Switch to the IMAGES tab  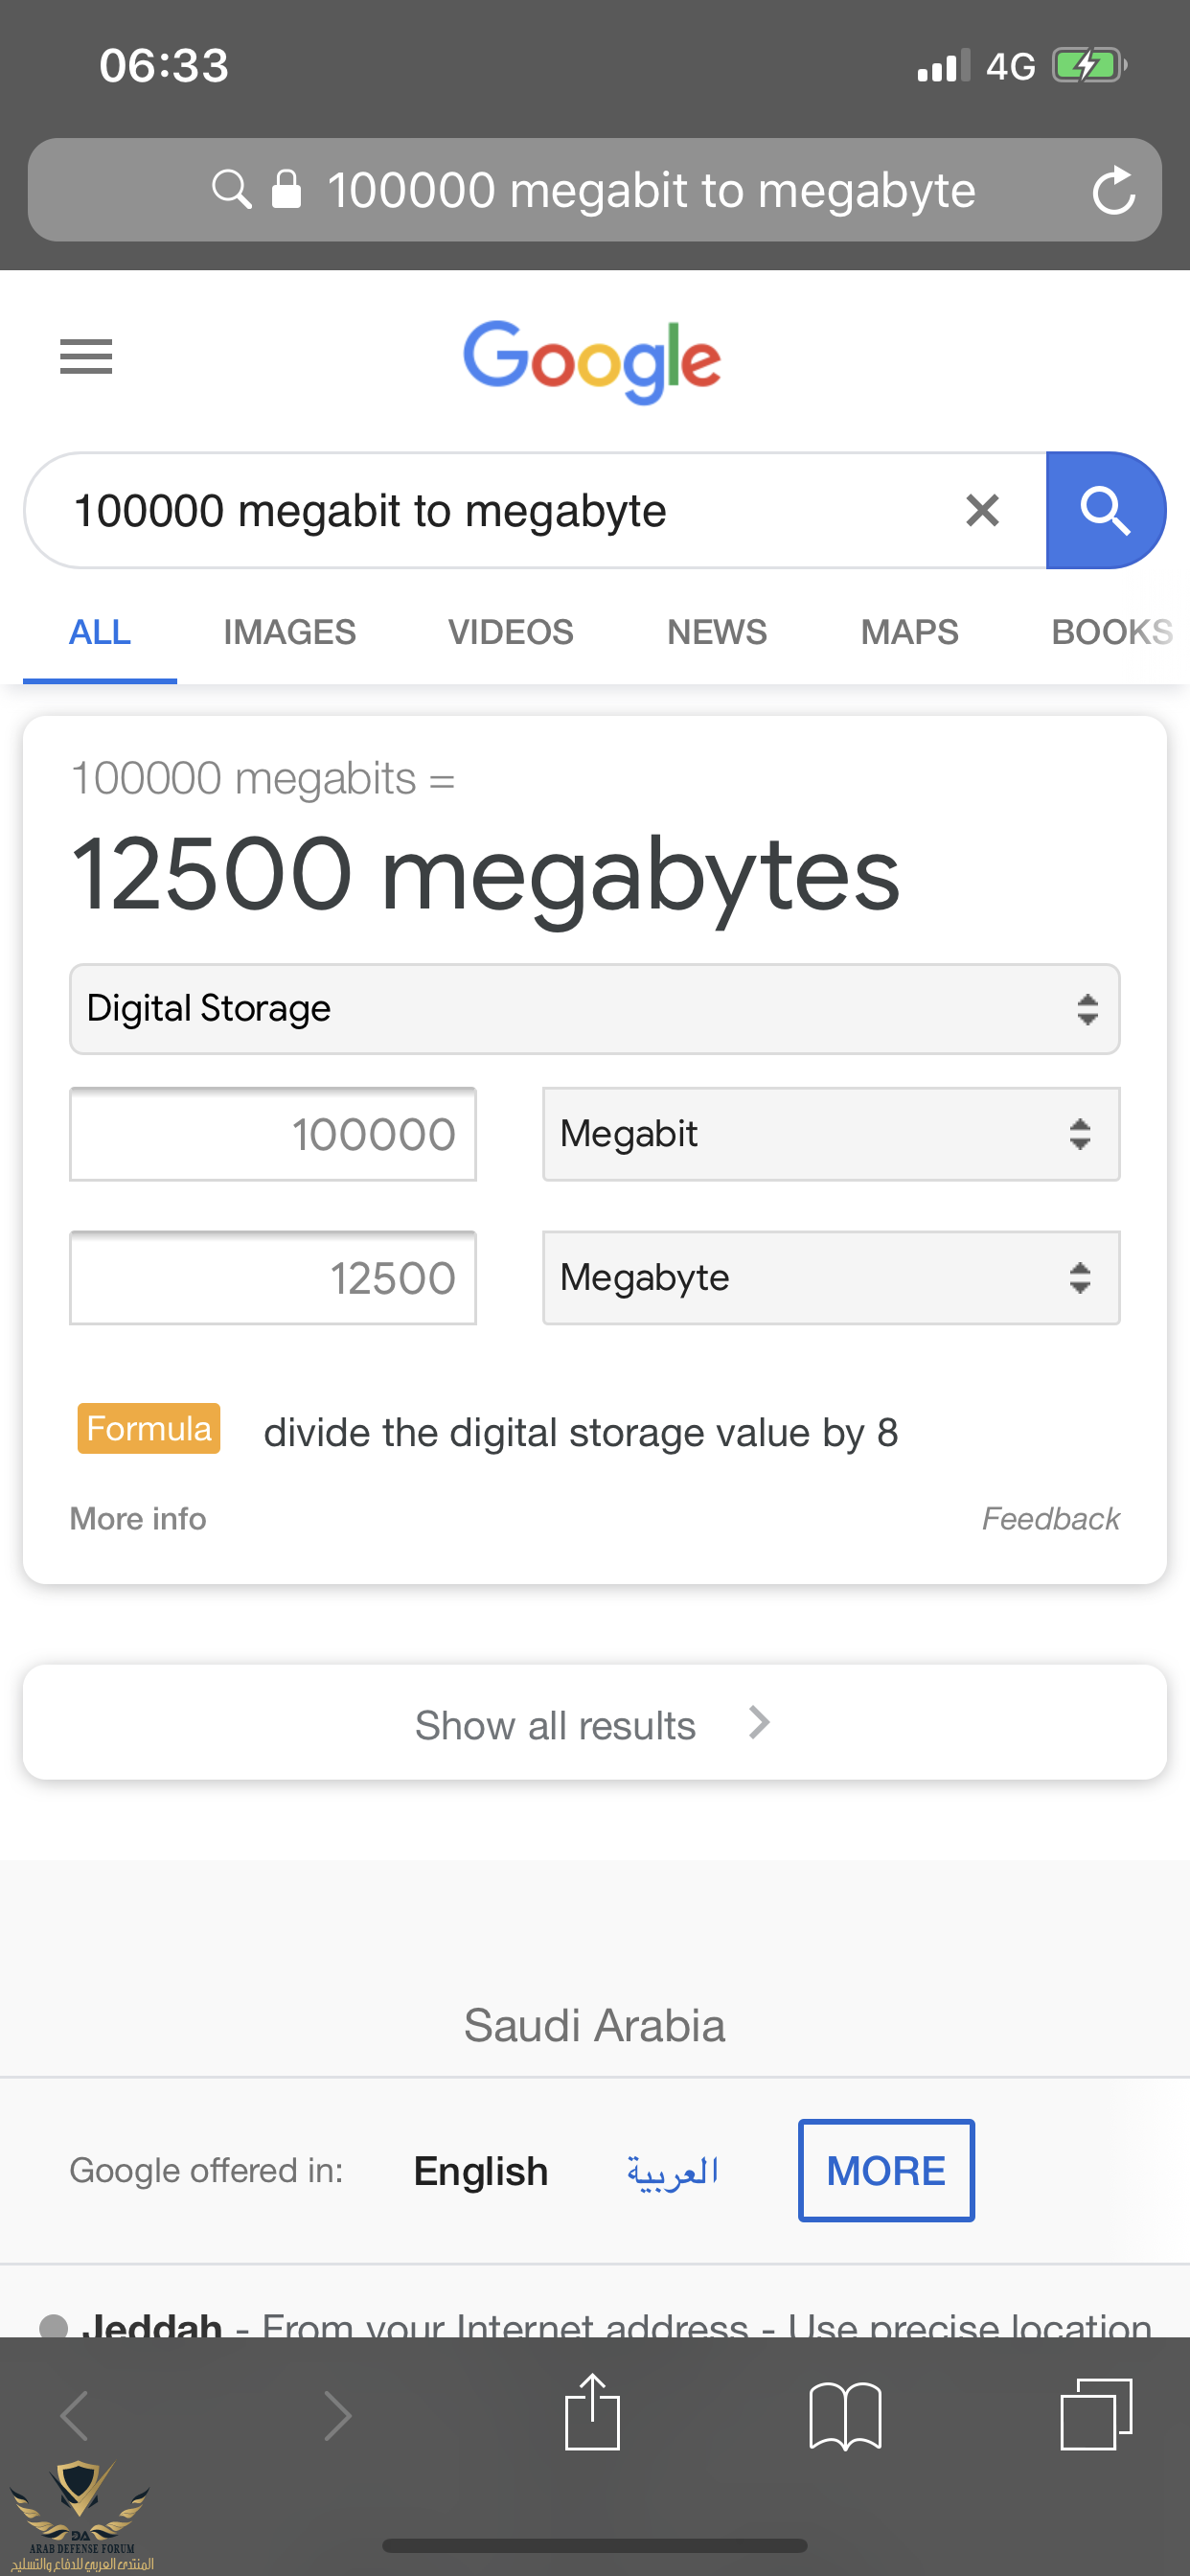(x=289, y=632)
